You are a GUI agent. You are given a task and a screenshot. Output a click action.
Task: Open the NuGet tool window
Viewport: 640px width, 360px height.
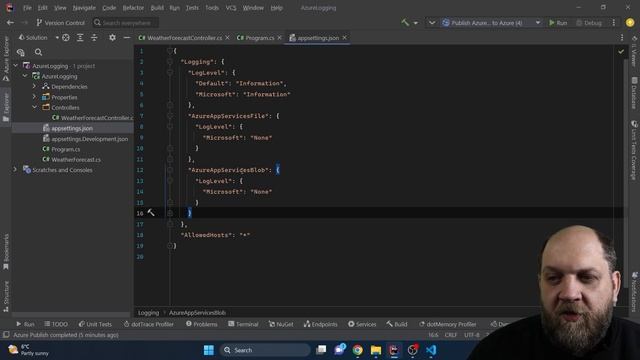pos(281,324)
